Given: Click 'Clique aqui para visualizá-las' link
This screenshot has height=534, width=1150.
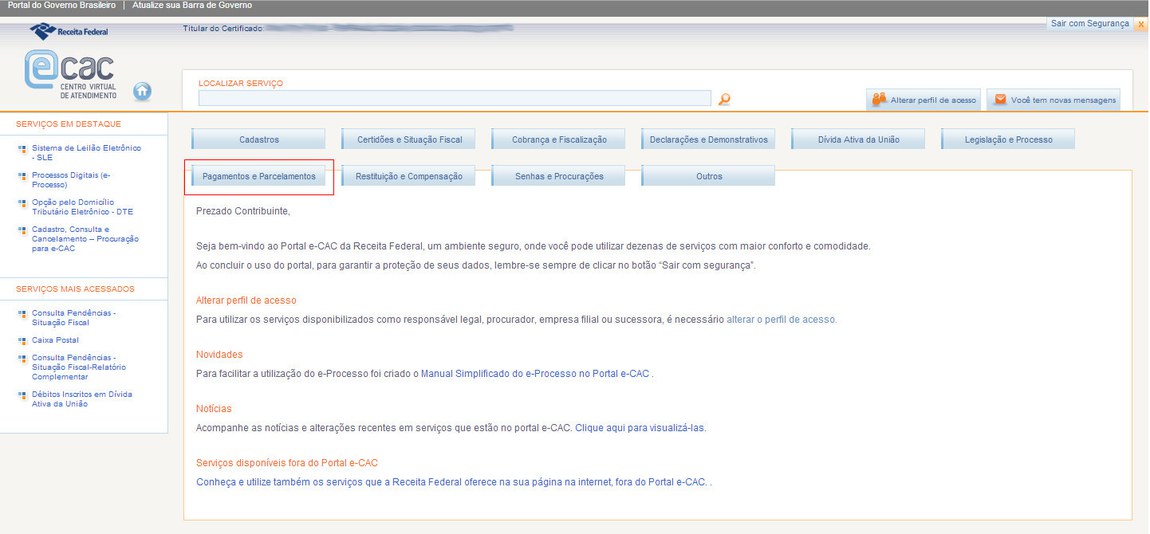Looking at the screenshot, I should [640, 427].
